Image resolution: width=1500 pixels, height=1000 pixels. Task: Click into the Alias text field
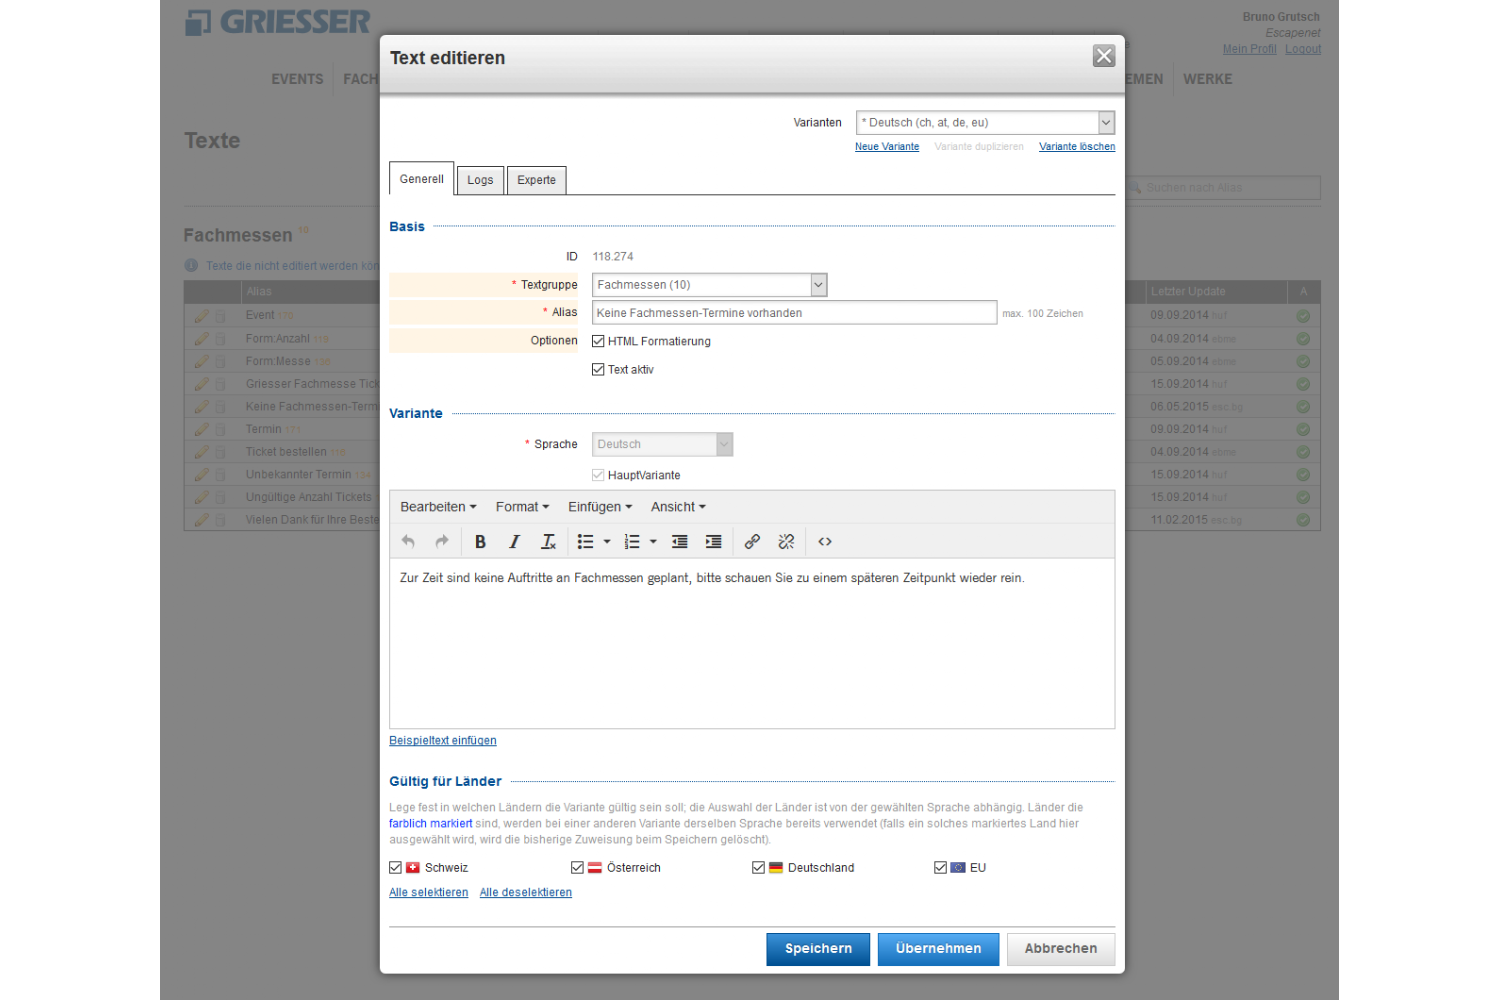[x=794, y=313]
